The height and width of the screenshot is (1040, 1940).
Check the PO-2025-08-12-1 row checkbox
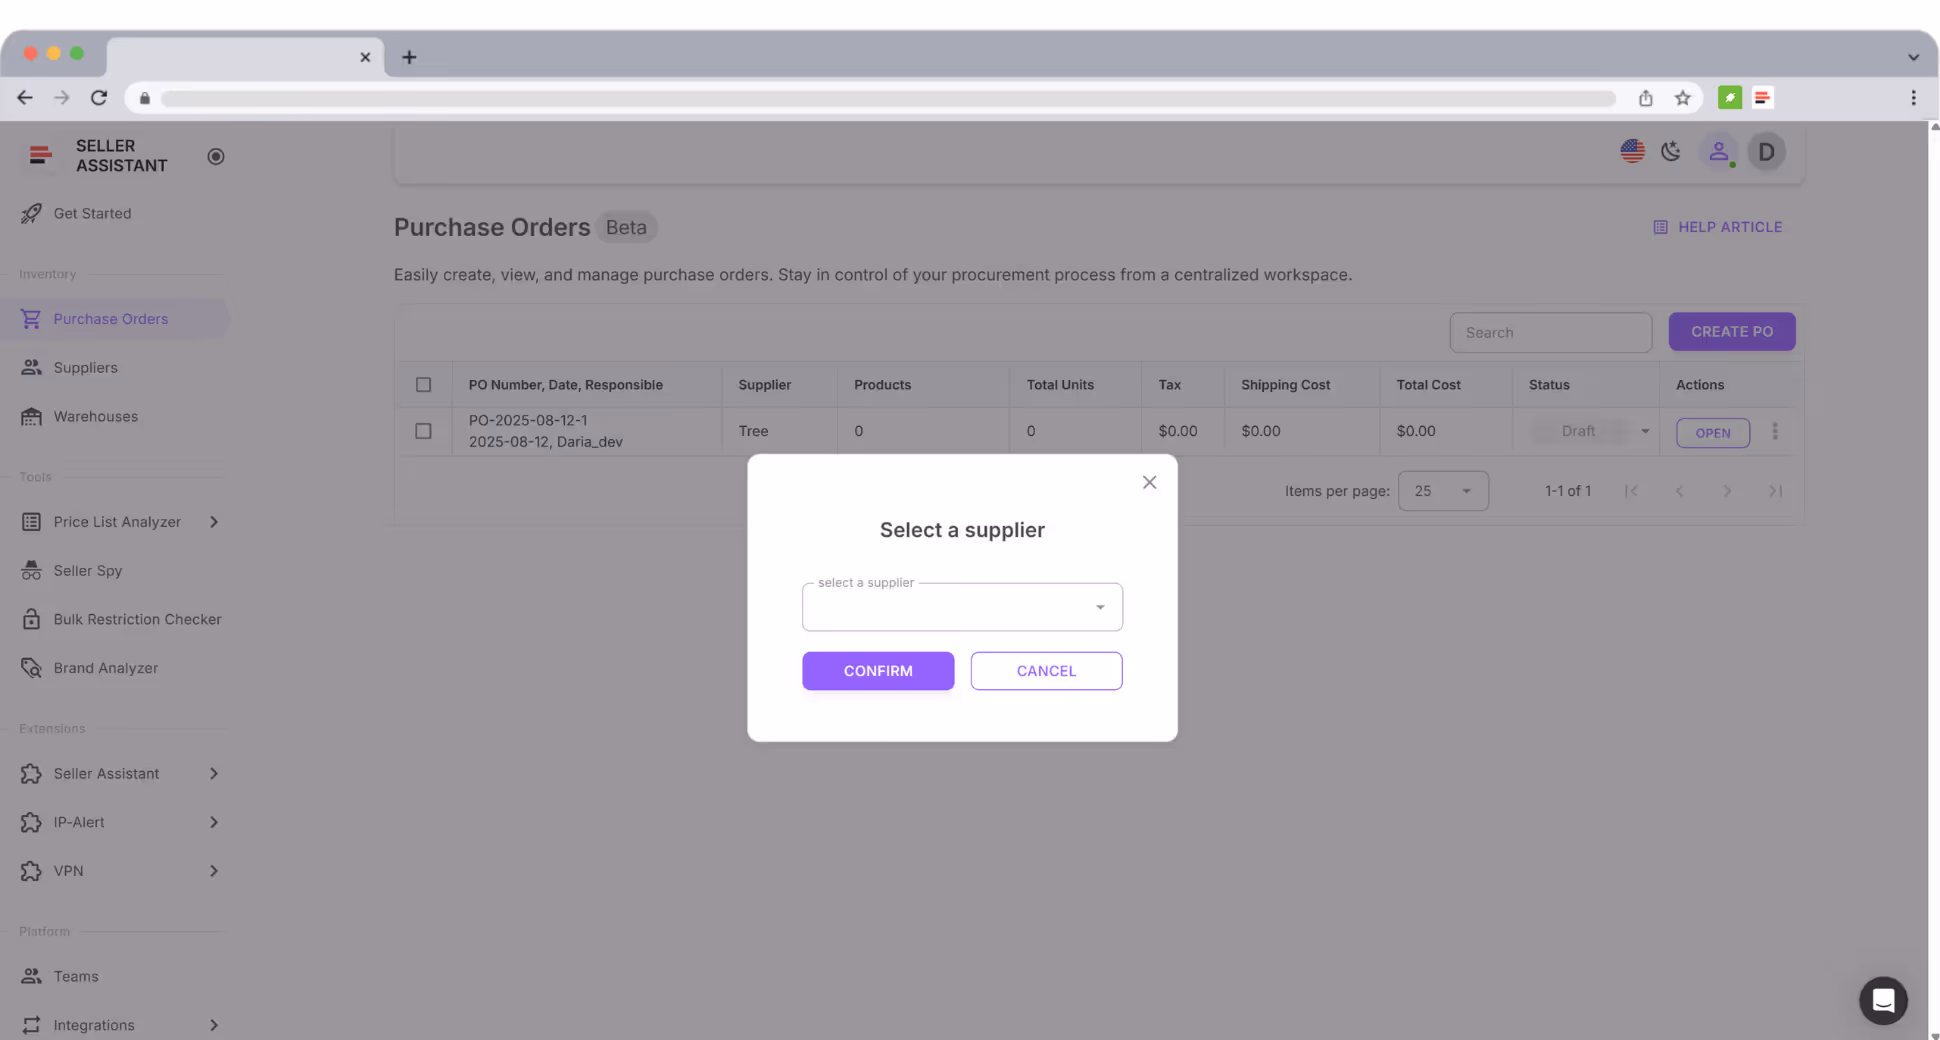[423, 431]
